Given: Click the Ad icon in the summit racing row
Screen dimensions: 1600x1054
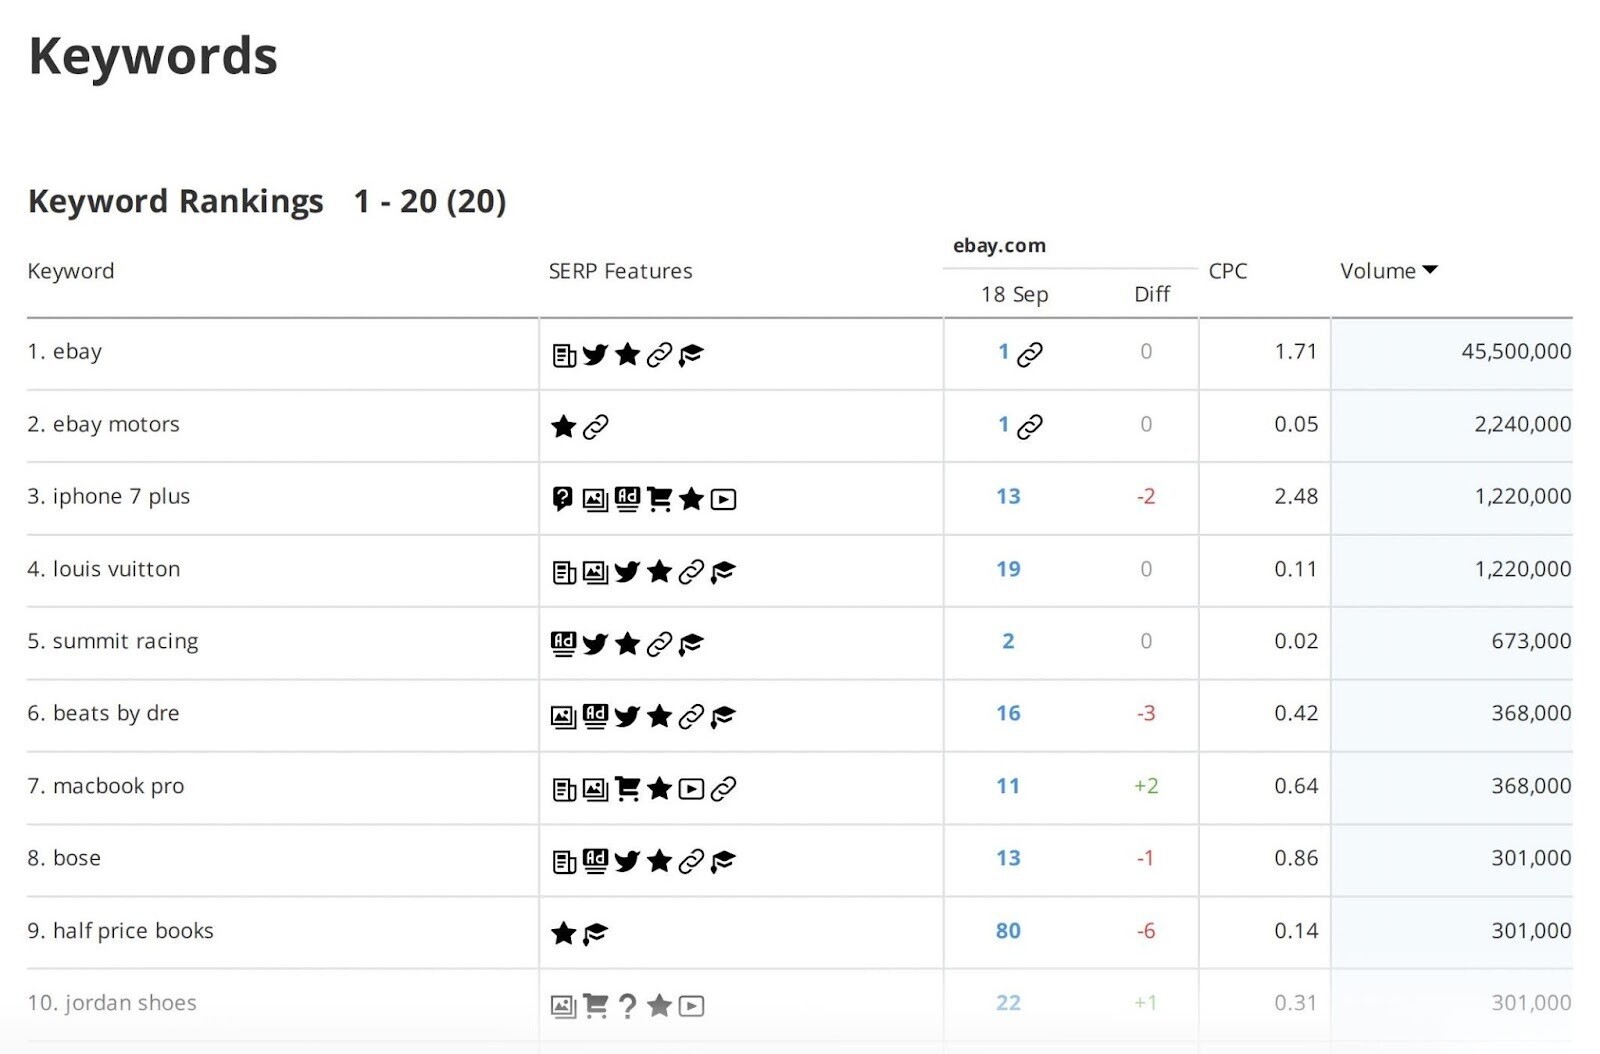Looking at the screenshot, I should click(563, 643).
